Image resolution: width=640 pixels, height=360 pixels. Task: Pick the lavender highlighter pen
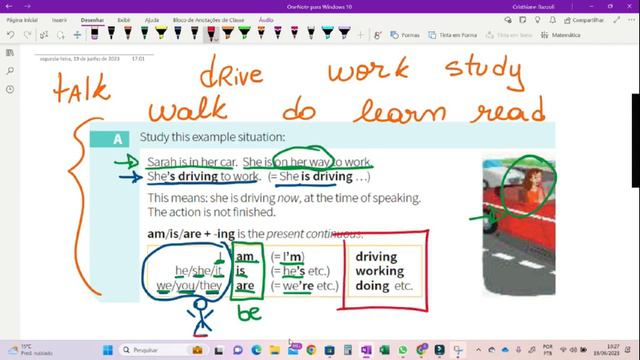(344, 33)
